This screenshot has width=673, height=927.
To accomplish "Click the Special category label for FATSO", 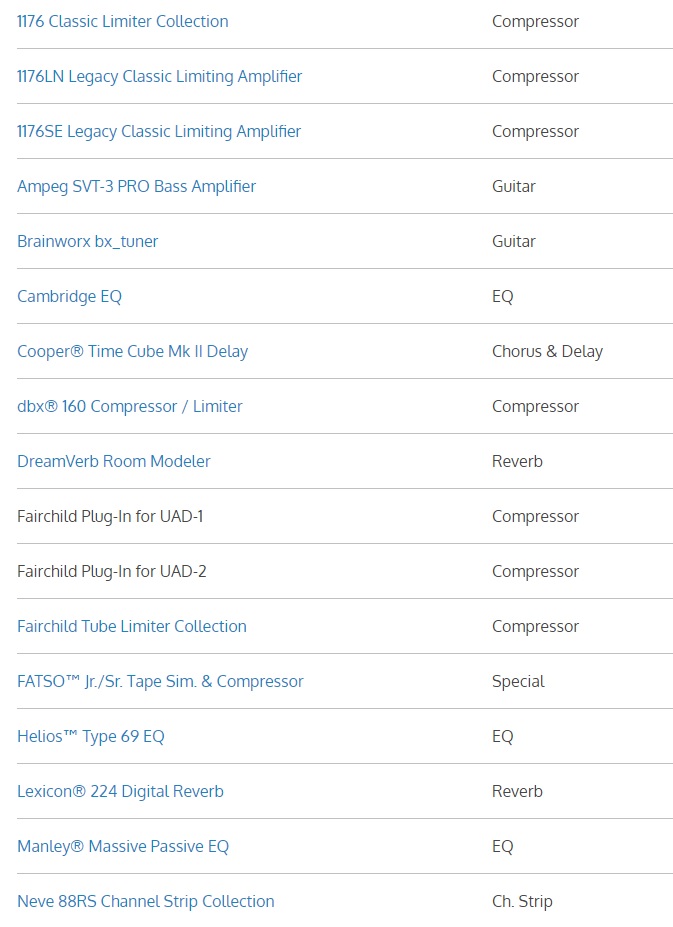I will (x=518, y=681).
